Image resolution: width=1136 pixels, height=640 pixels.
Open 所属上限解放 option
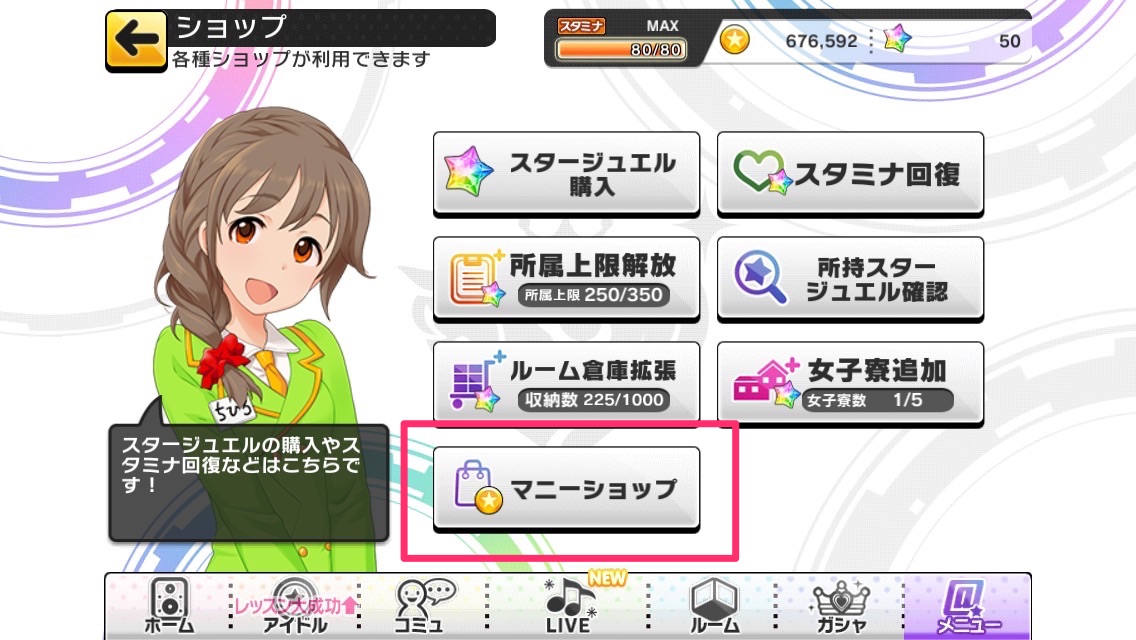567,279
